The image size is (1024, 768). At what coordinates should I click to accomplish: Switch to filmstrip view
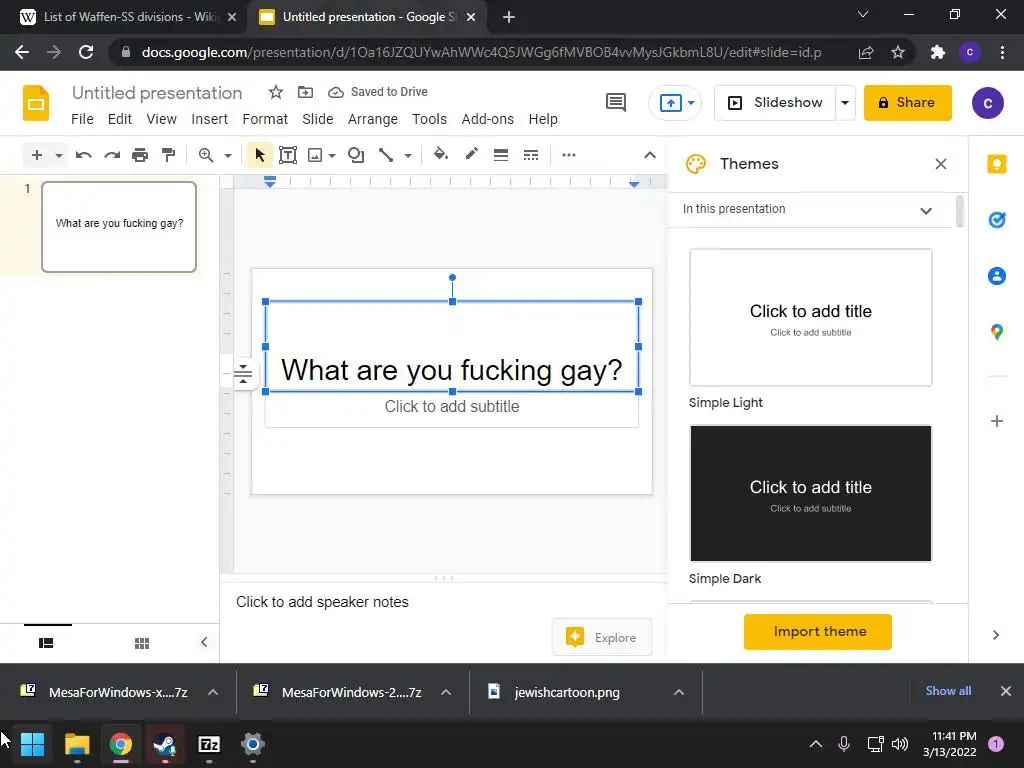pyautogui.click(x=46, y=643)
